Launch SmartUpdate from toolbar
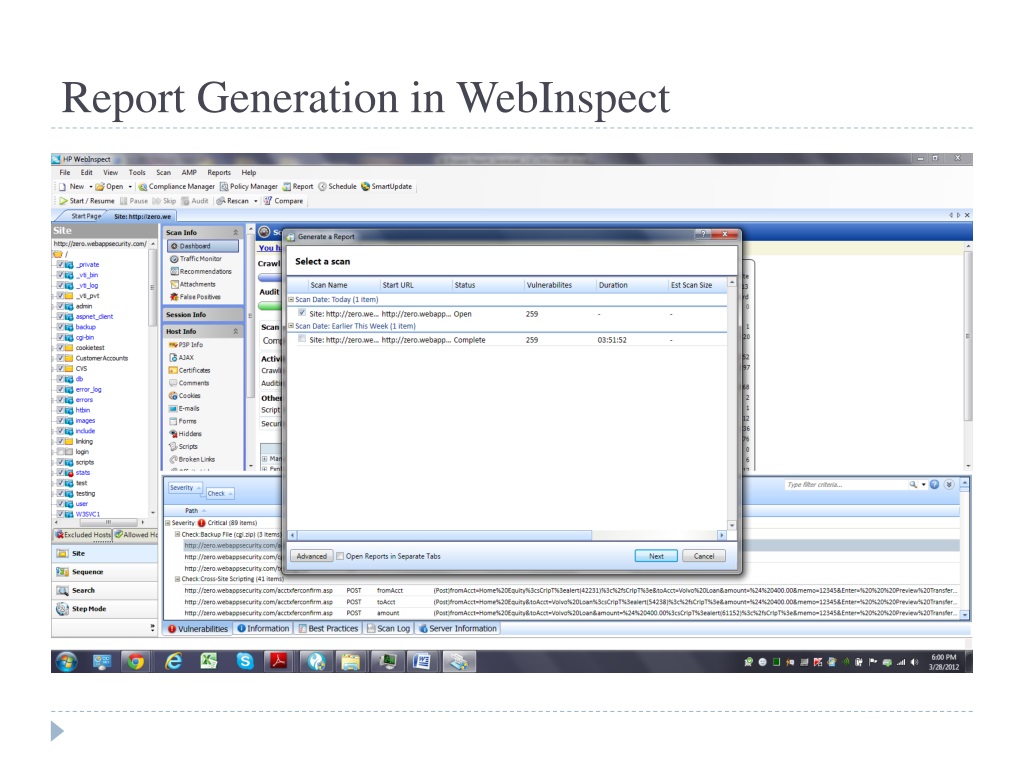Viewport: 1024px width, 768px height. [387, 187]
